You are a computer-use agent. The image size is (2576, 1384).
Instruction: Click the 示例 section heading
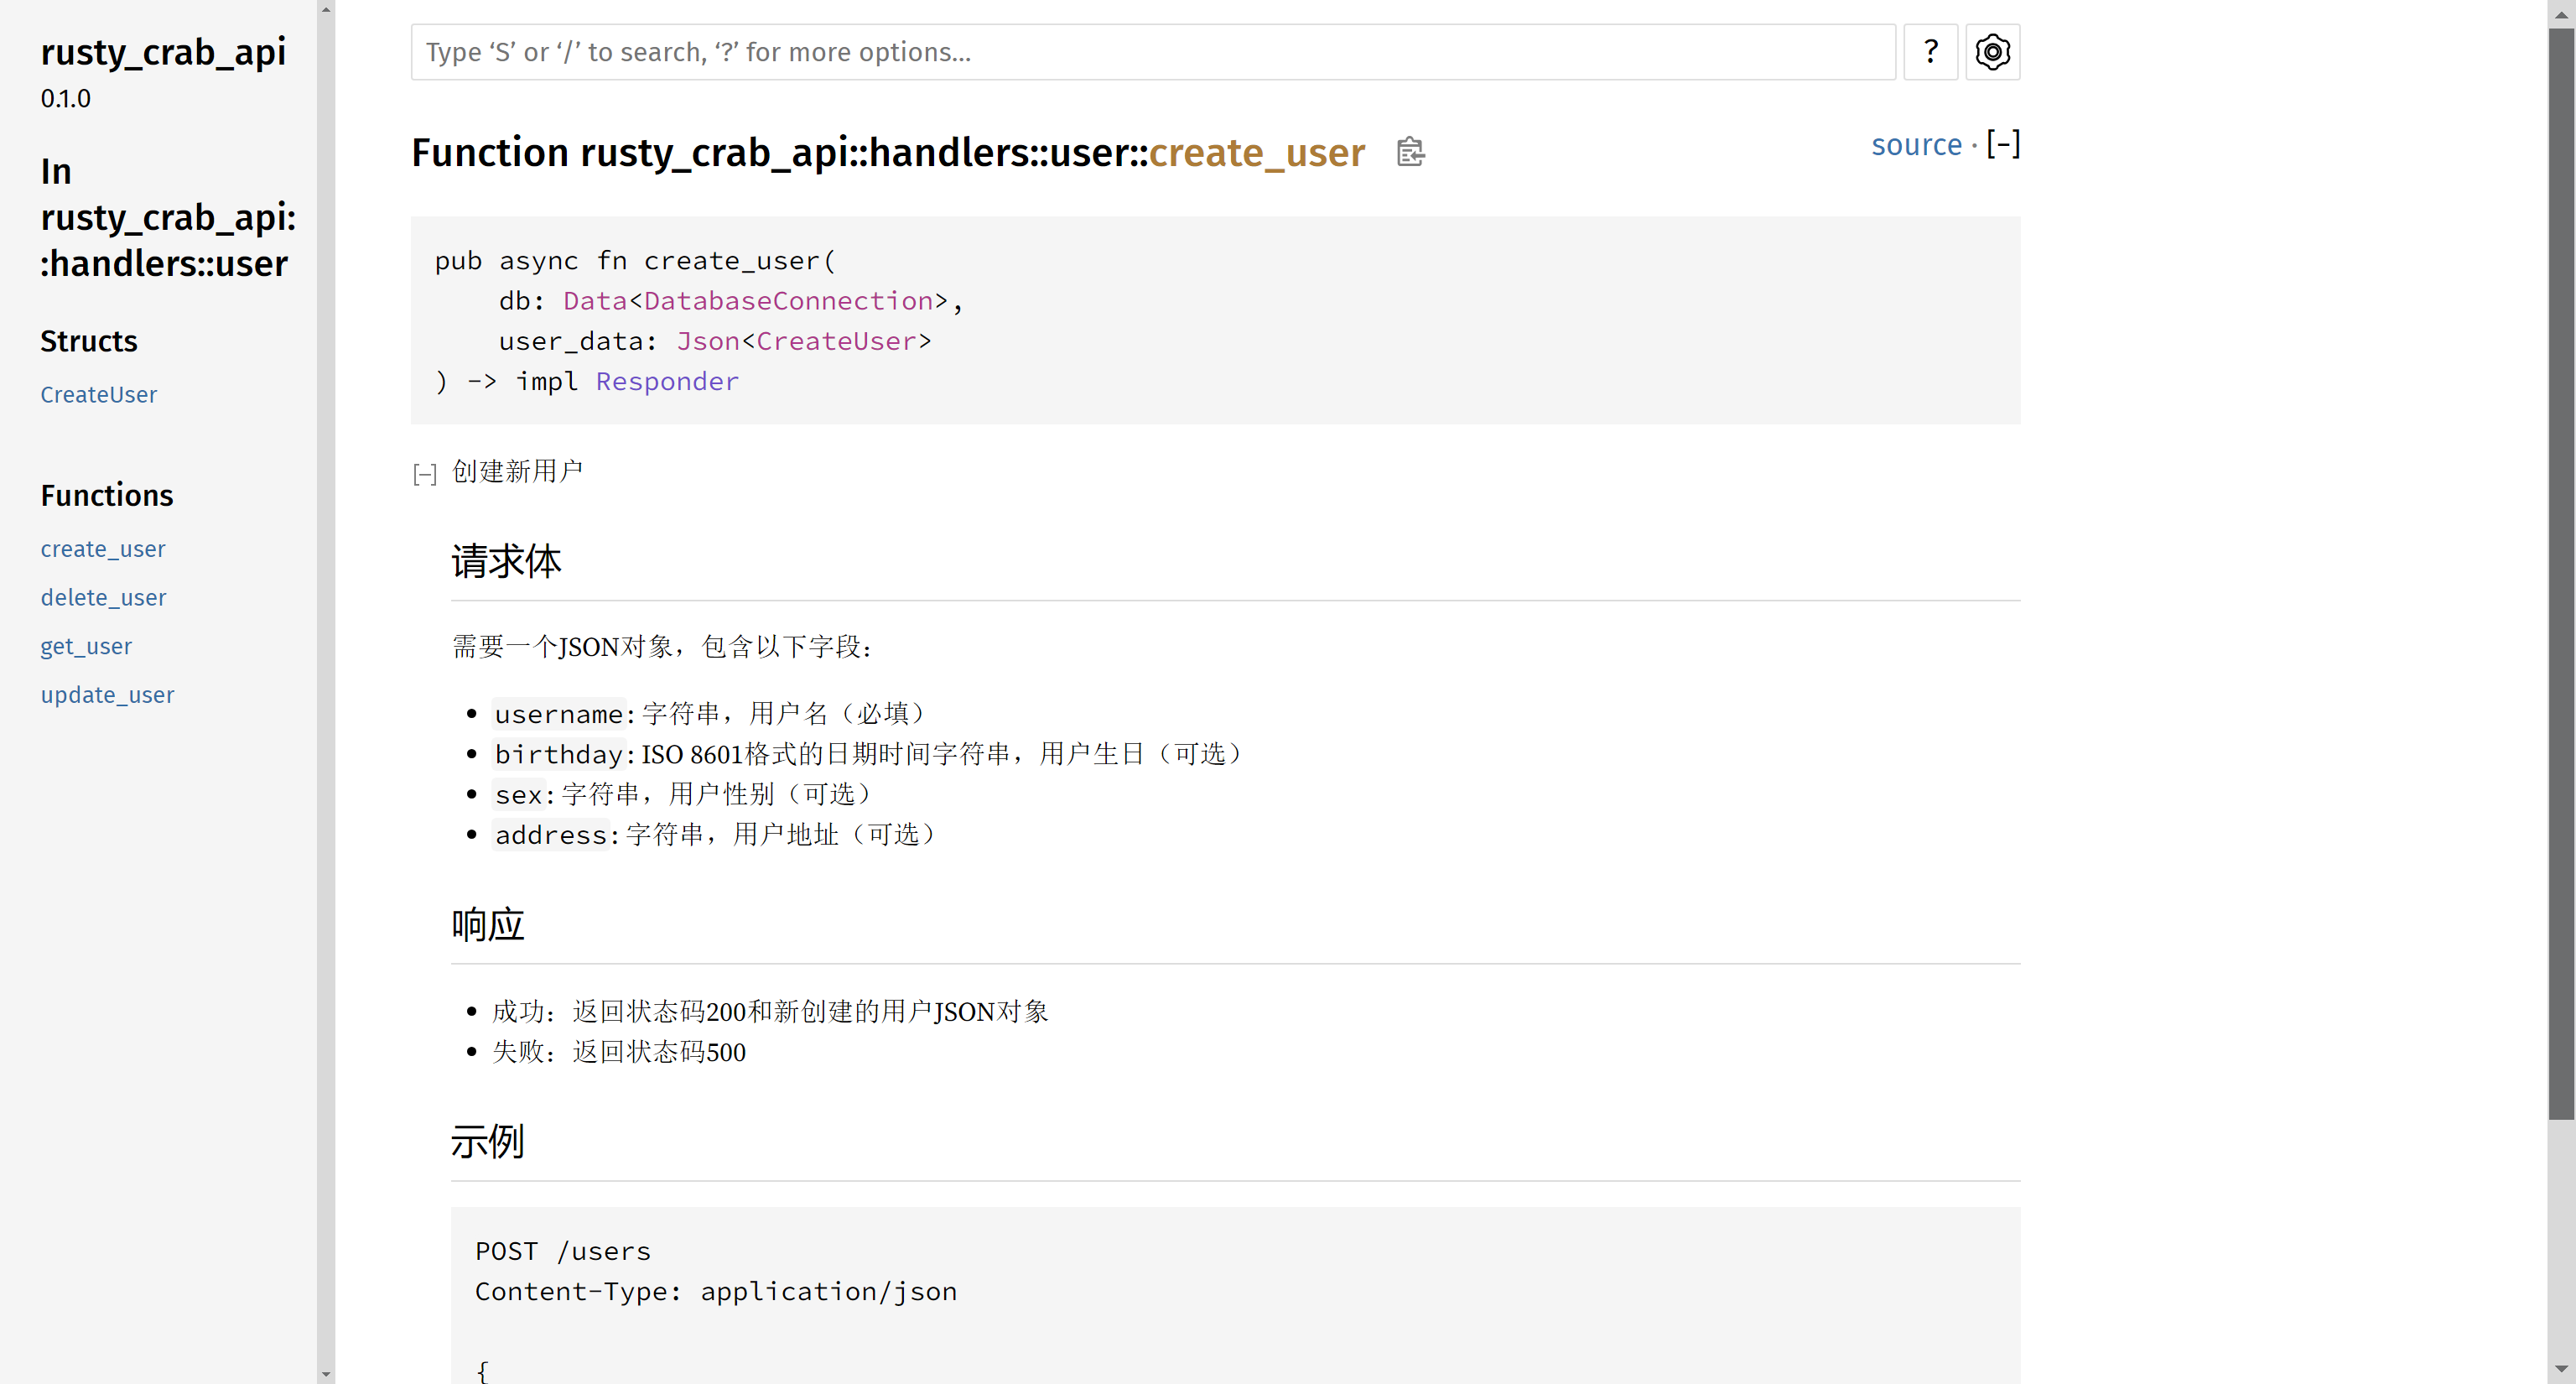point(488,1141)
